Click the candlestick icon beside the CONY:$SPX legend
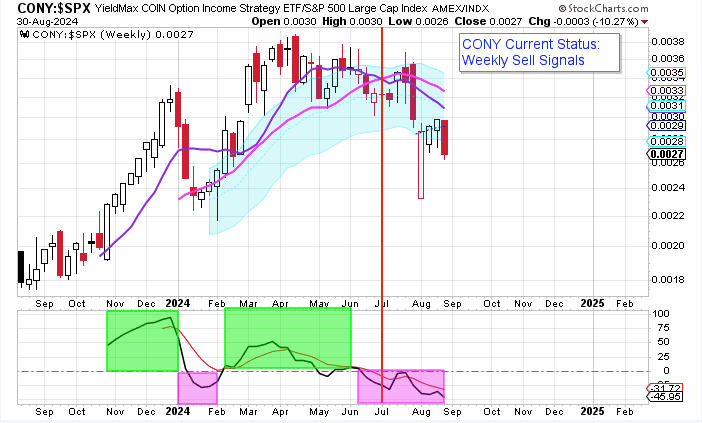Screen dimensions: 702x423 click(x=24, y=35)
